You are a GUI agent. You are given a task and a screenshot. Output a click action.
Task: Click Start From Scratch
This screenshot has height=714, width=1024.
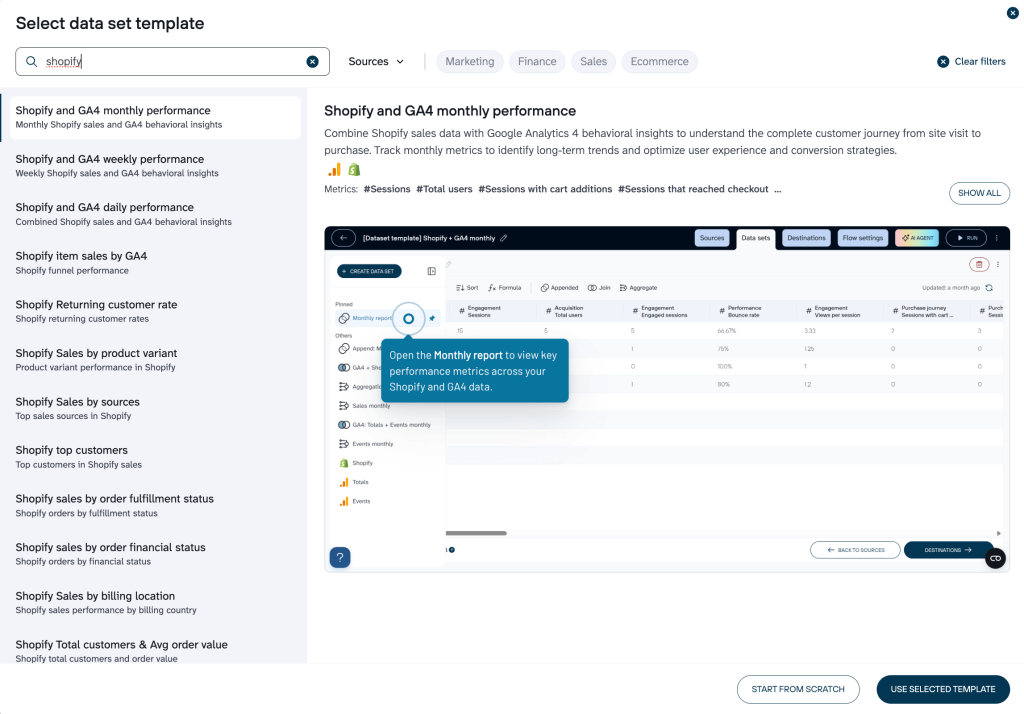click(797, 689)
